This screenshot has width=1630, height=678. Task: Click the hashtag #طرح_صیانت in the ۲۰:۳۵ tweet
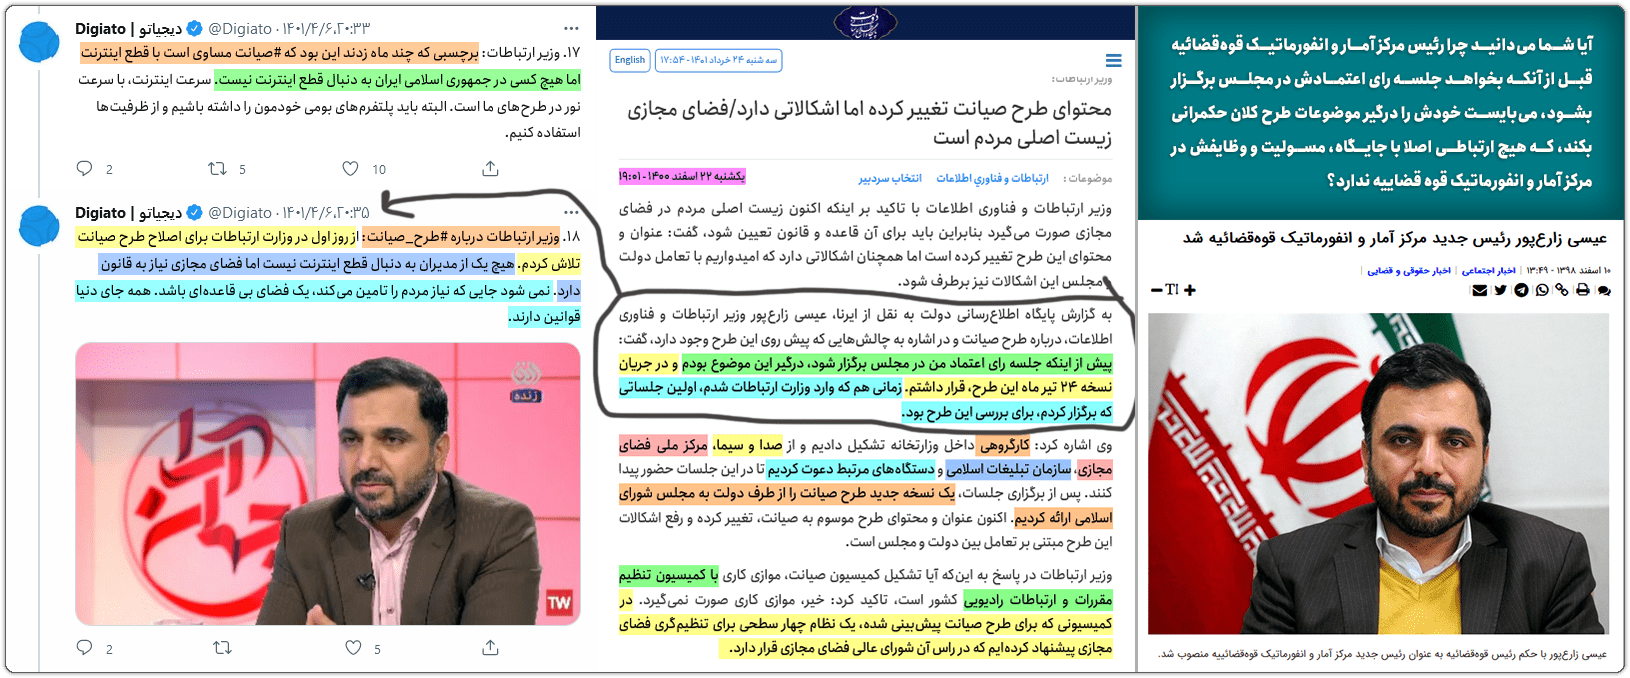point(407,237)
